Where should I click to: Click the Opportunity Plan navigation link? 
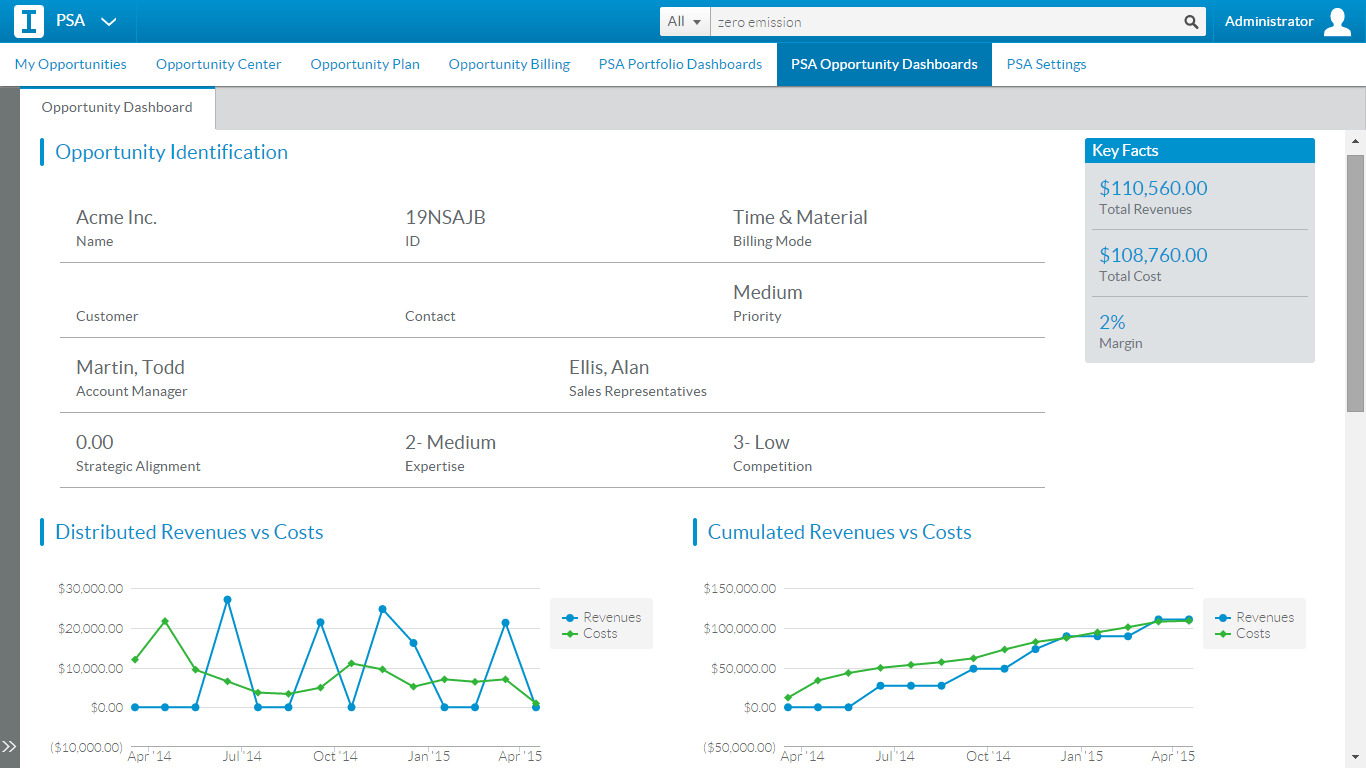[365, 64]
